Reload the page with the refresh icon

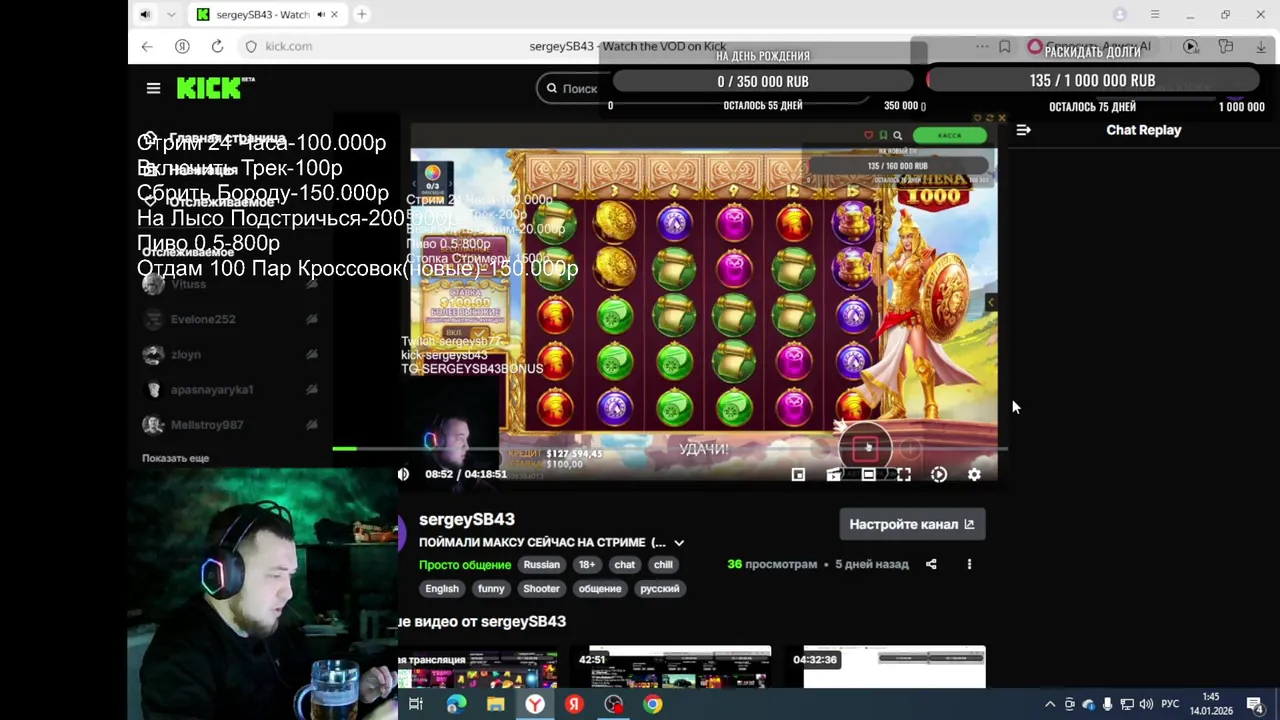217,46
